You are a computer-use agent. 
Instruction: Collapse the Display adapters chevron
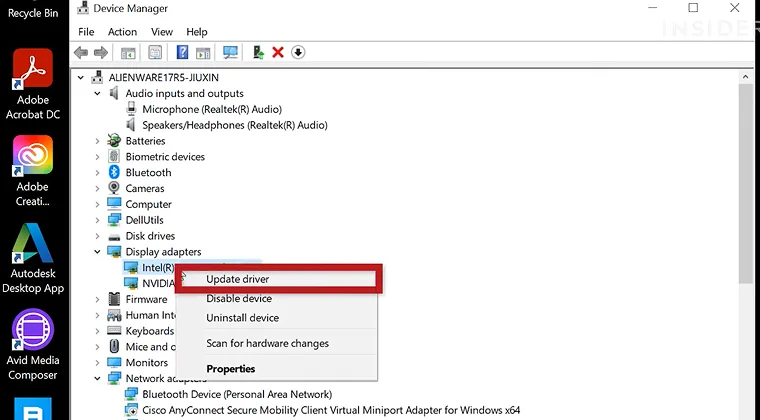[x=97, y=252]
